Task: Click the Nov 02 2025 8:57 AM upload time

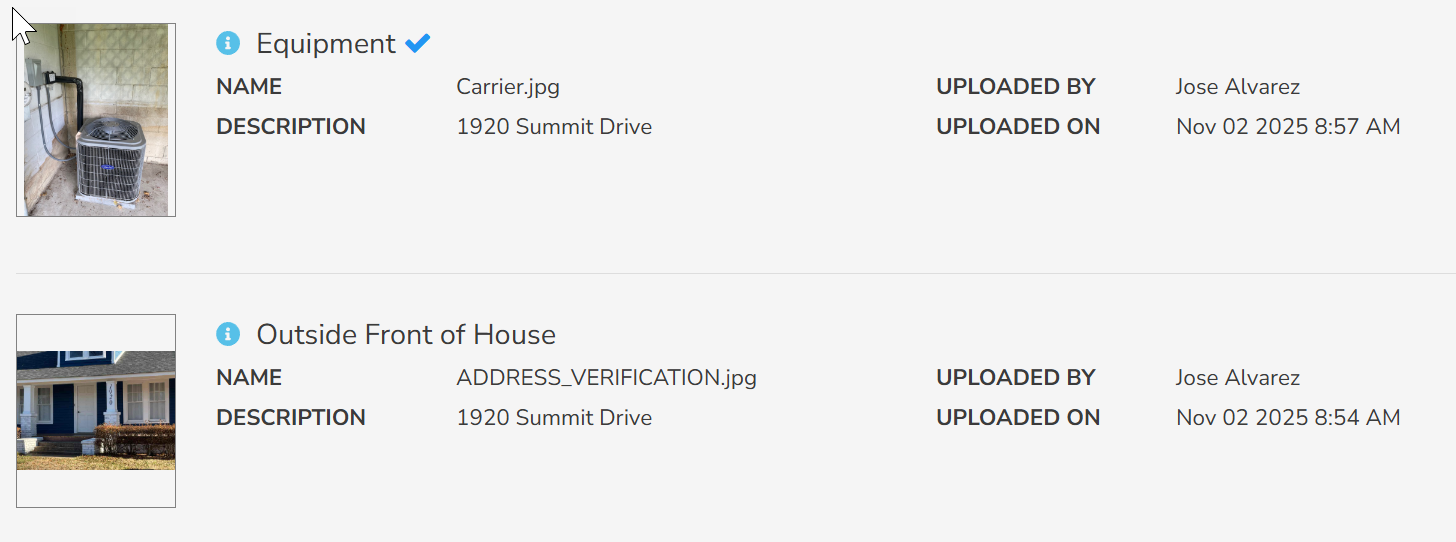Action: (1288, 127)
